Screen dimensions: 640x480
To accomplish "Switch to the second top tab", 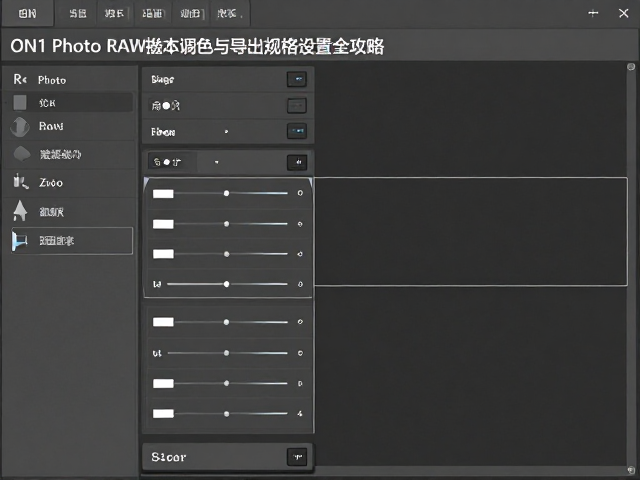I will [78, 14].
